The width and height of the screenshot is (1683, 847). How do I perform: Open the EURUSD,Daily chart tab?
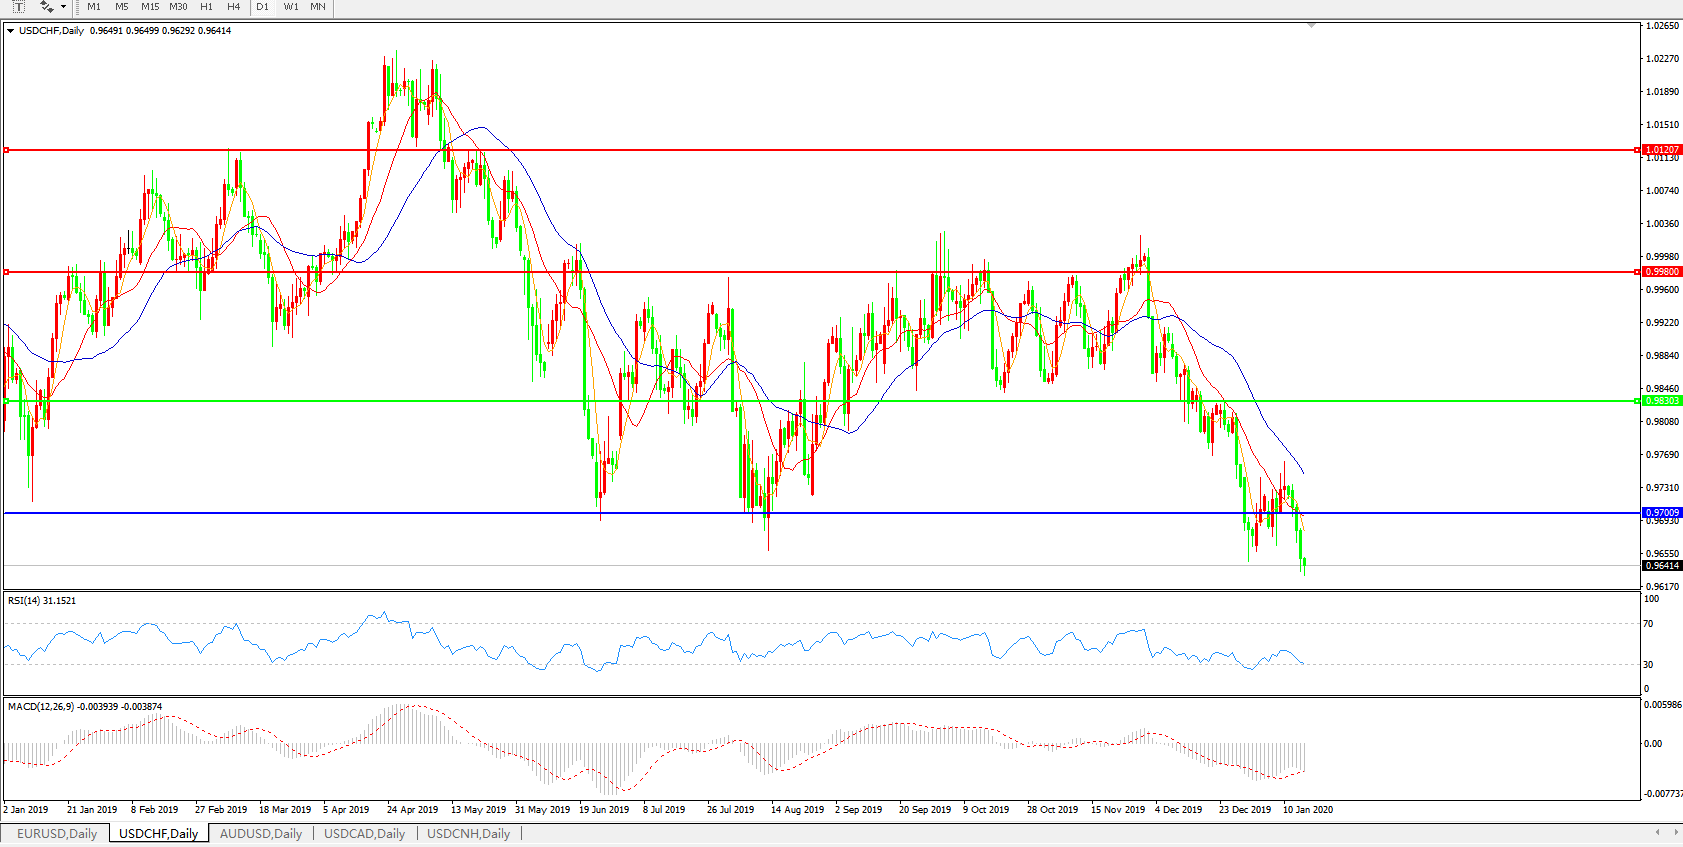tap(57, 833)
